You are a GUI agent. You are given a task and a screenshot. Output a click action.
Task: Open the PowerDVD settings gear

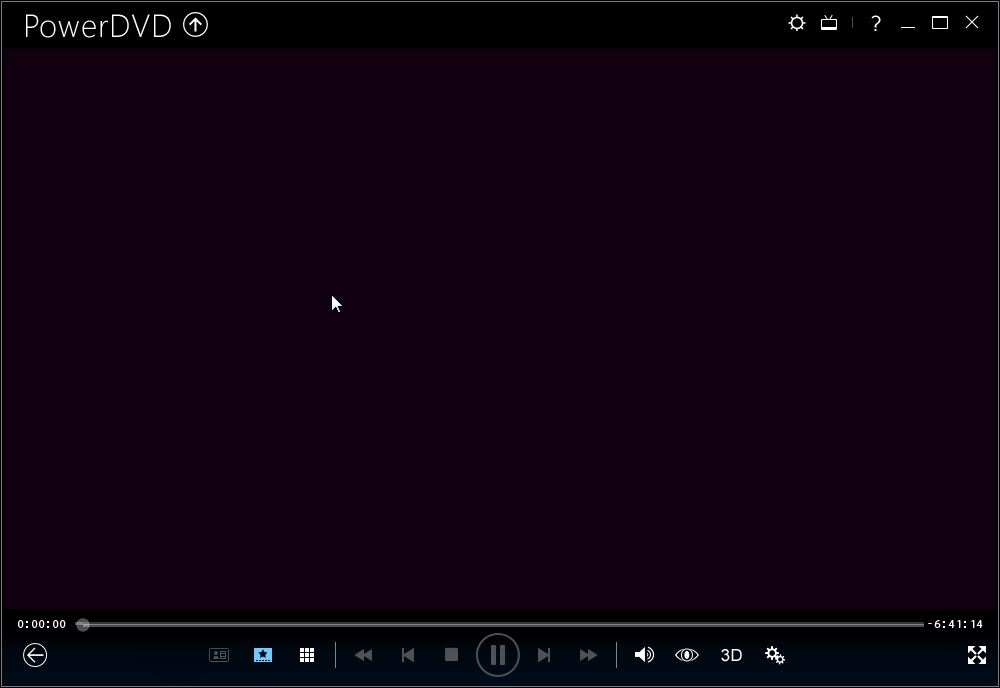pos(797,23)
